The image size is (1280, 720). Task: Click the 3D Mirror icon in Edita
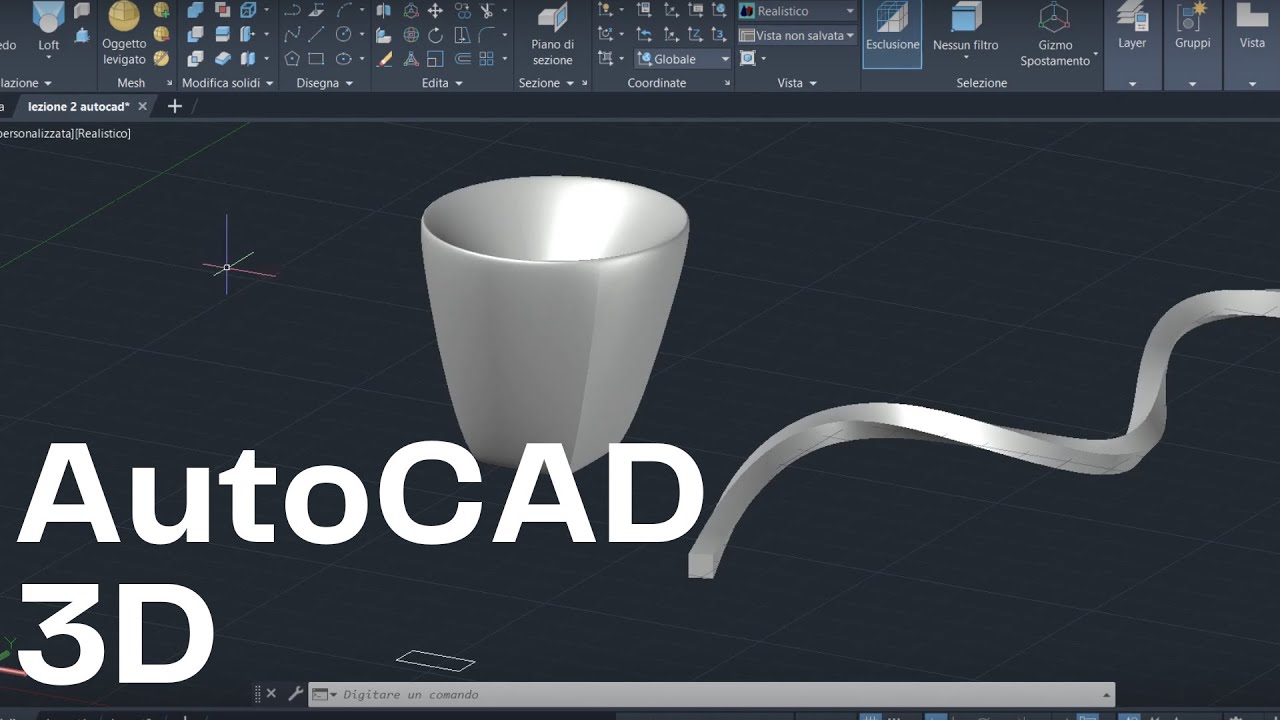pos(383,10)
